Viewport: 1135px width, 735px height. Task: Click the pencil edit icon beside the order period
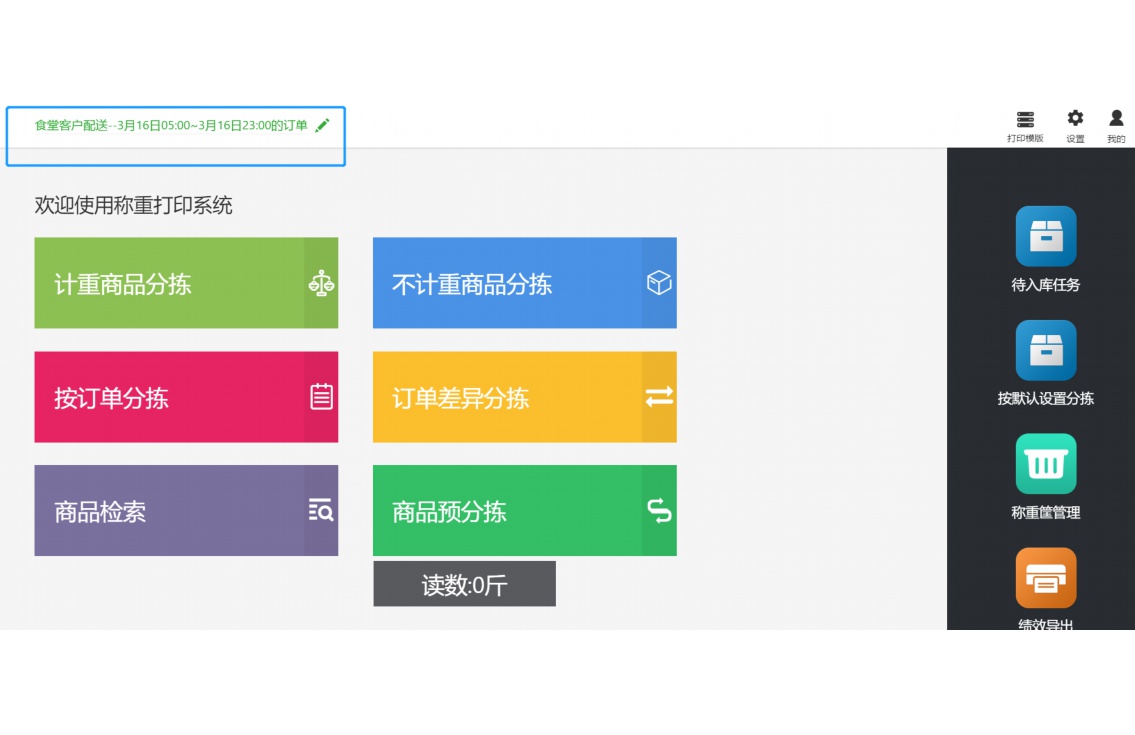(322, 125)
